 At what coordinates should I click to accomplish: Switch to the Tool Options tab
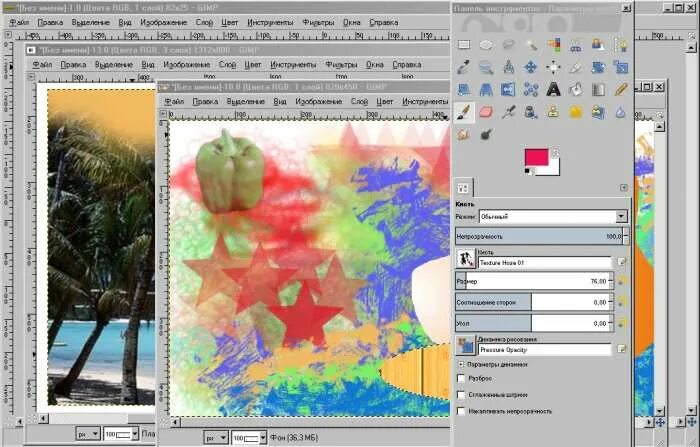click(x=463, y=188)
